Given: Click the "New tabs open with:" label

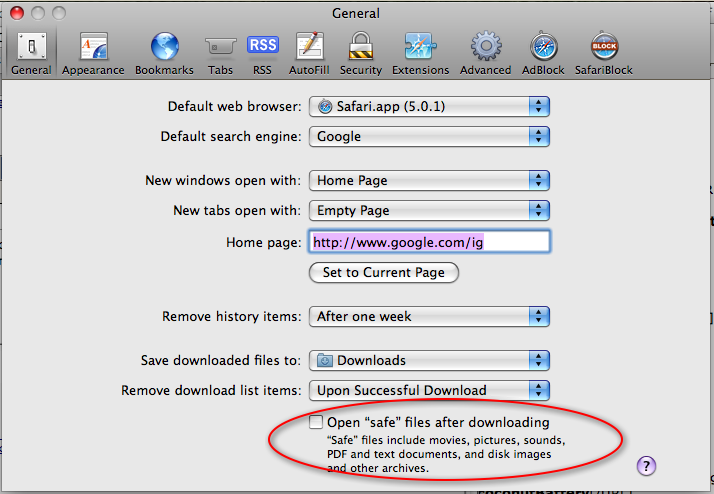Looking at the screenshot, I should (x=237, y=211).
